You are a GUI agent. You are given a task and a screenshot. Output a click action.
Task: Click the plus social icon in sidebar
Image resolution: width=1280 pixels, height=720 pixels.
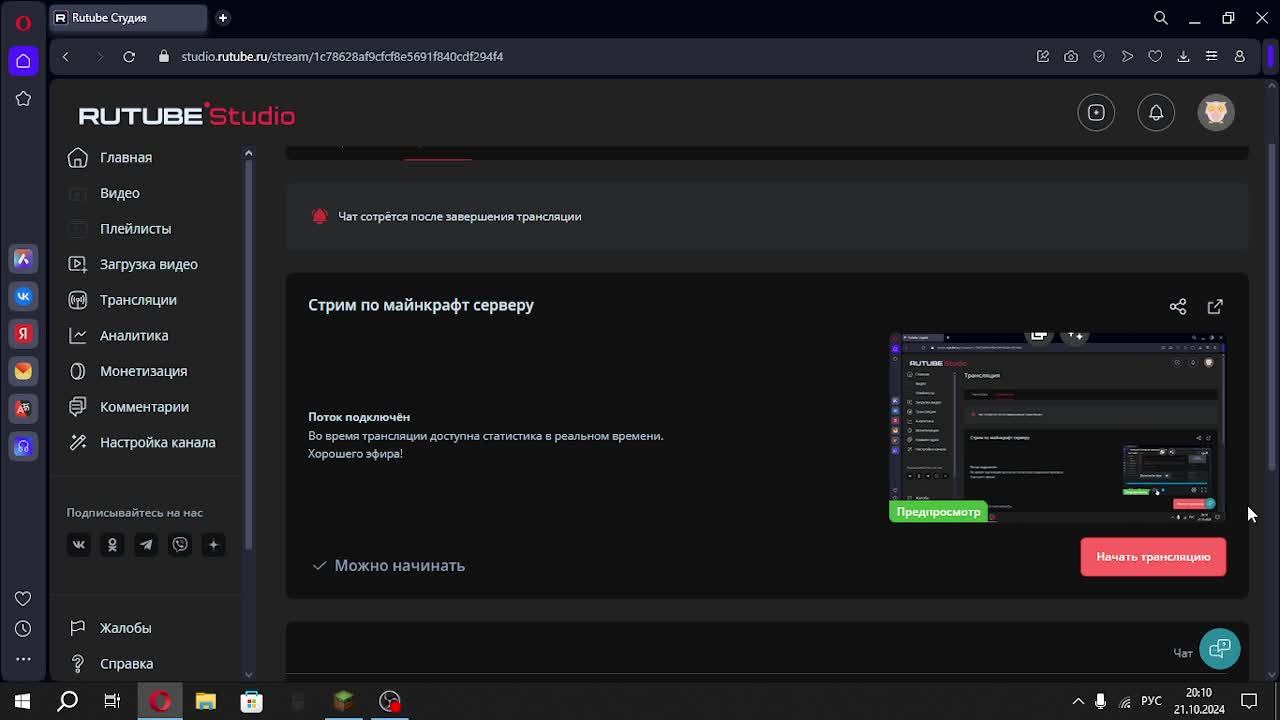tap(213, 545)
